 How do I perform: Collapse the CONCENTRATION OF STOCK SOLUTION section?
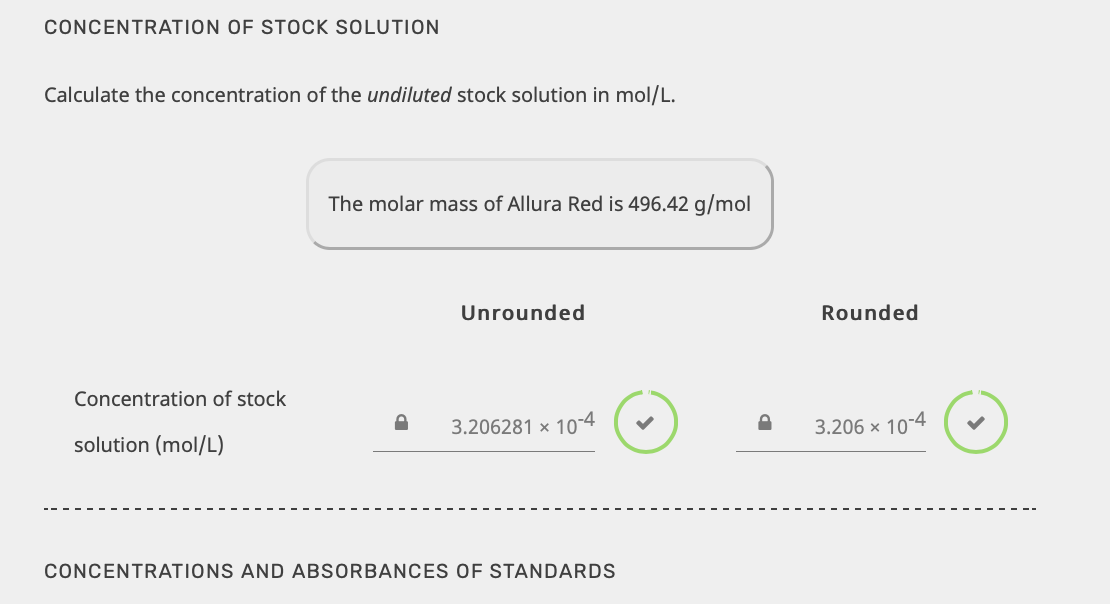[241, 27]
